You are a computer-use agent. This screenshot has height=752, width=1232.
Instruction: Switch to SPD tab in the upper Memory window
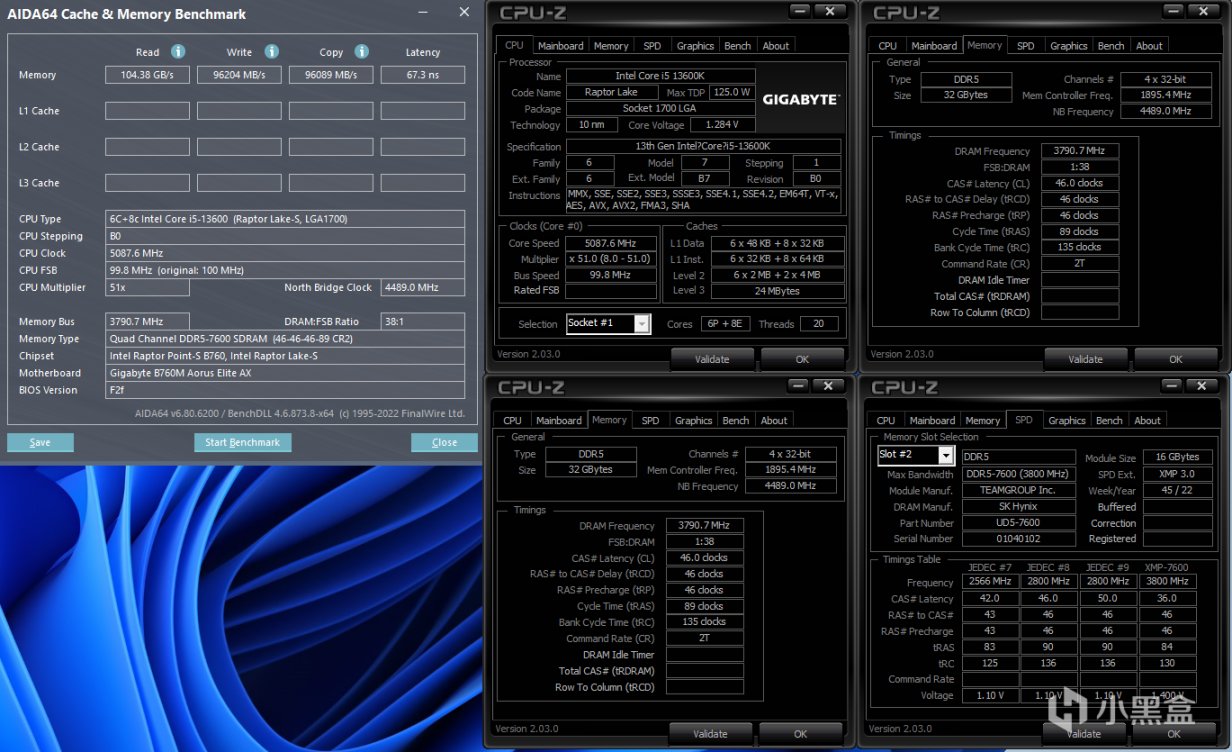coord(1026,46)
